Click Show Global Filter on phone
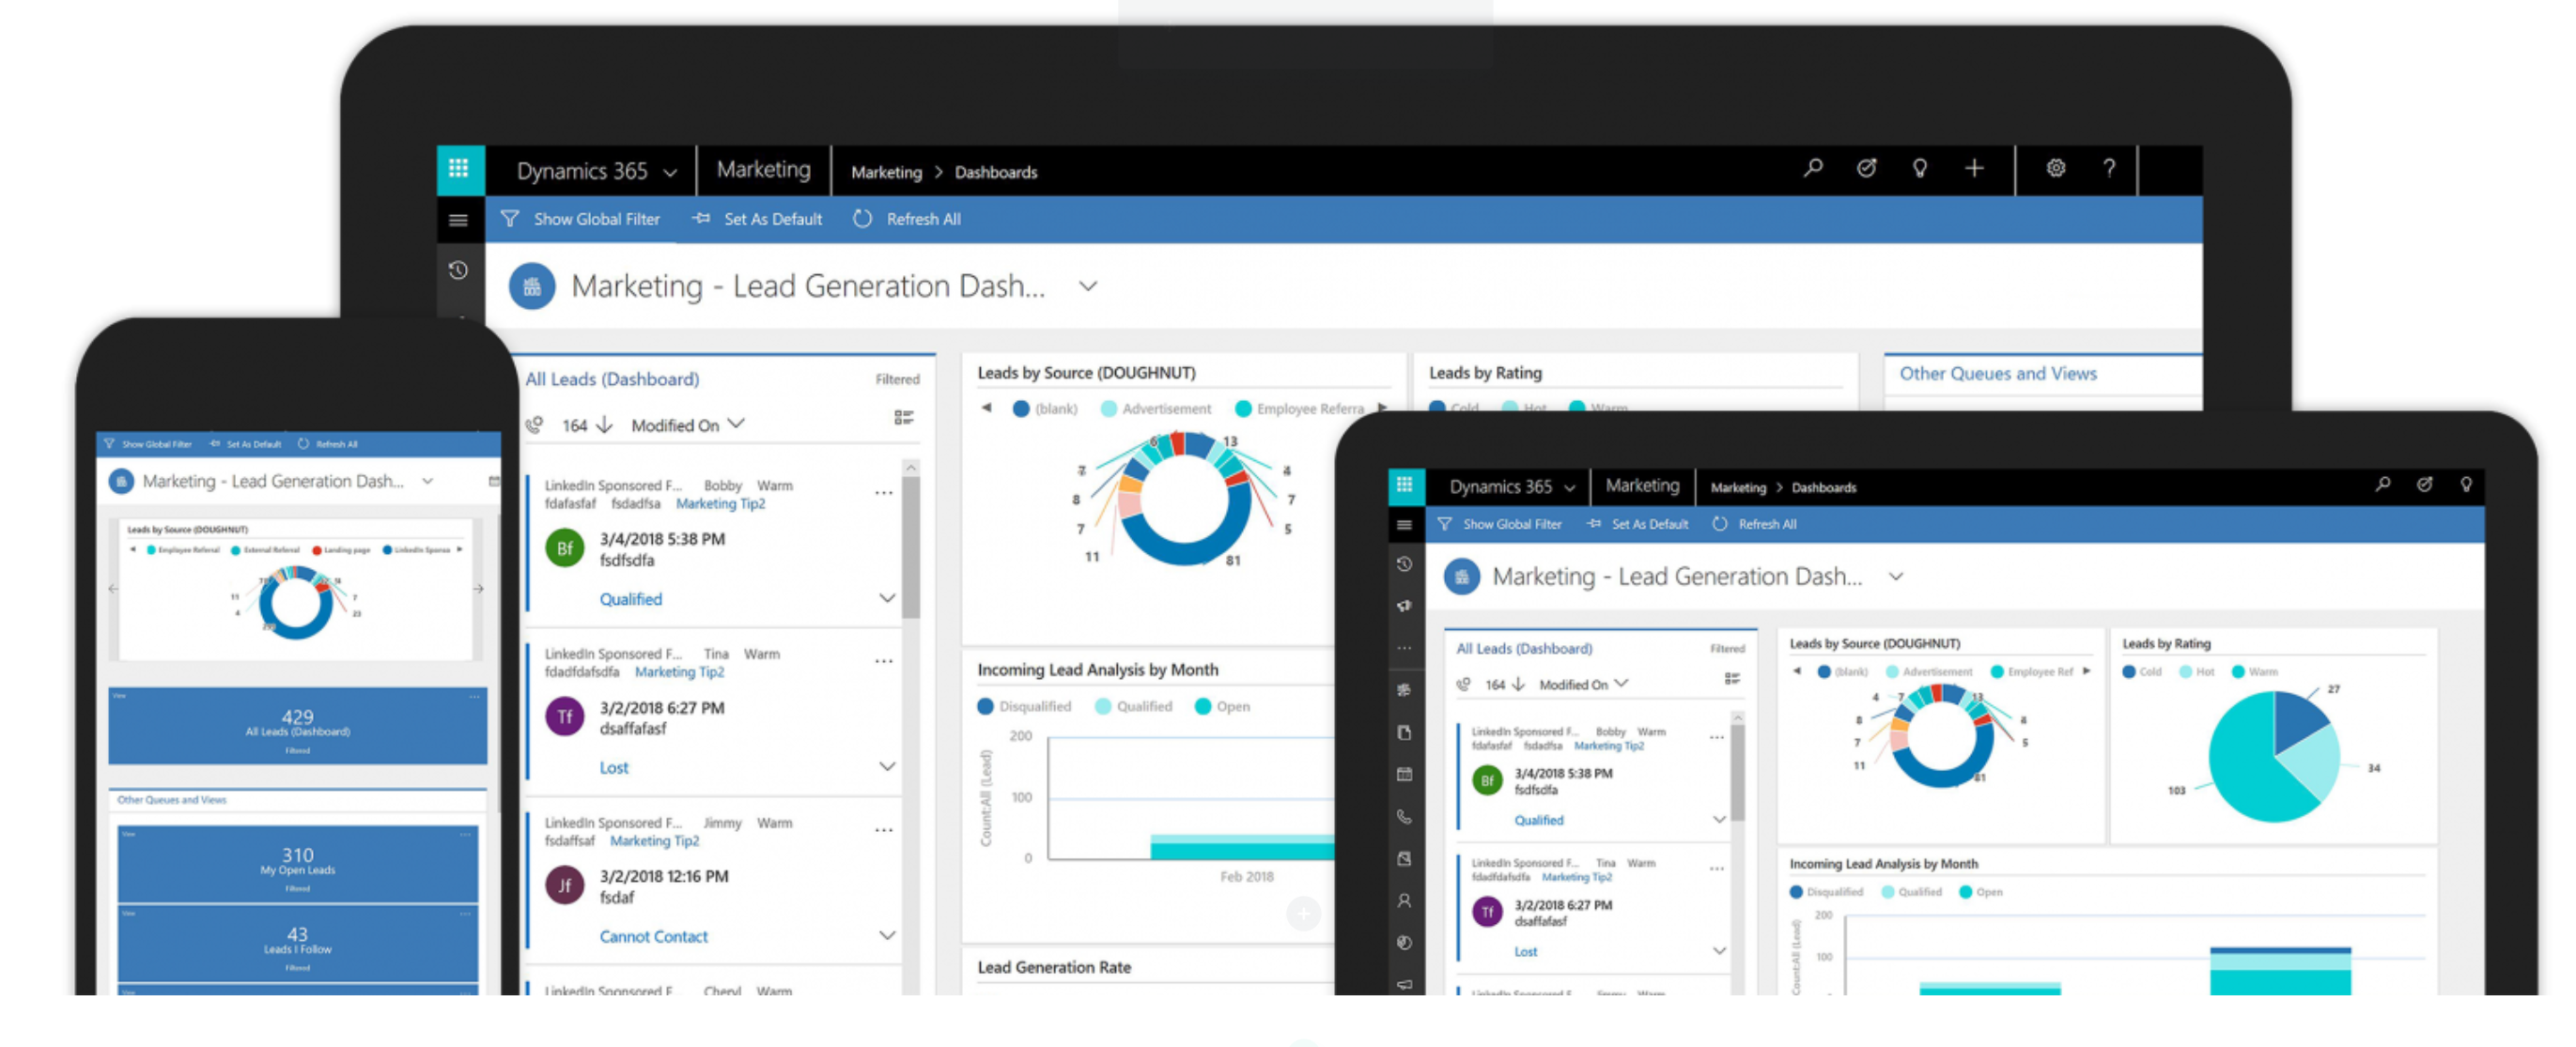This screenshot has height=1047, width=2576. coord(148,444)
